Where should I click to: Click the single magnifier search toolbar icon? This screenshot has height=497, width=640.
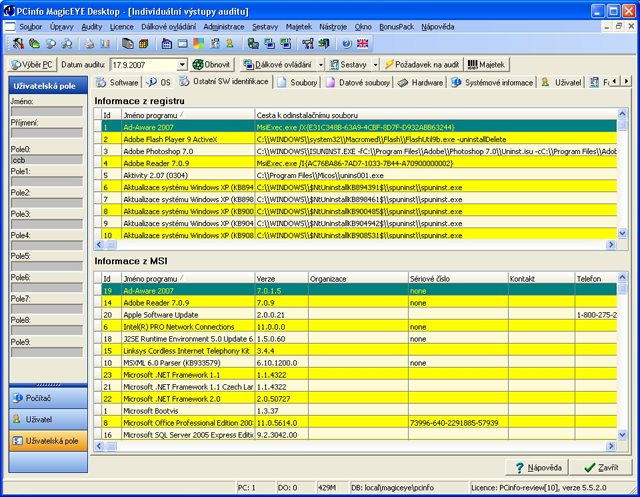click(x=51, y=44)
